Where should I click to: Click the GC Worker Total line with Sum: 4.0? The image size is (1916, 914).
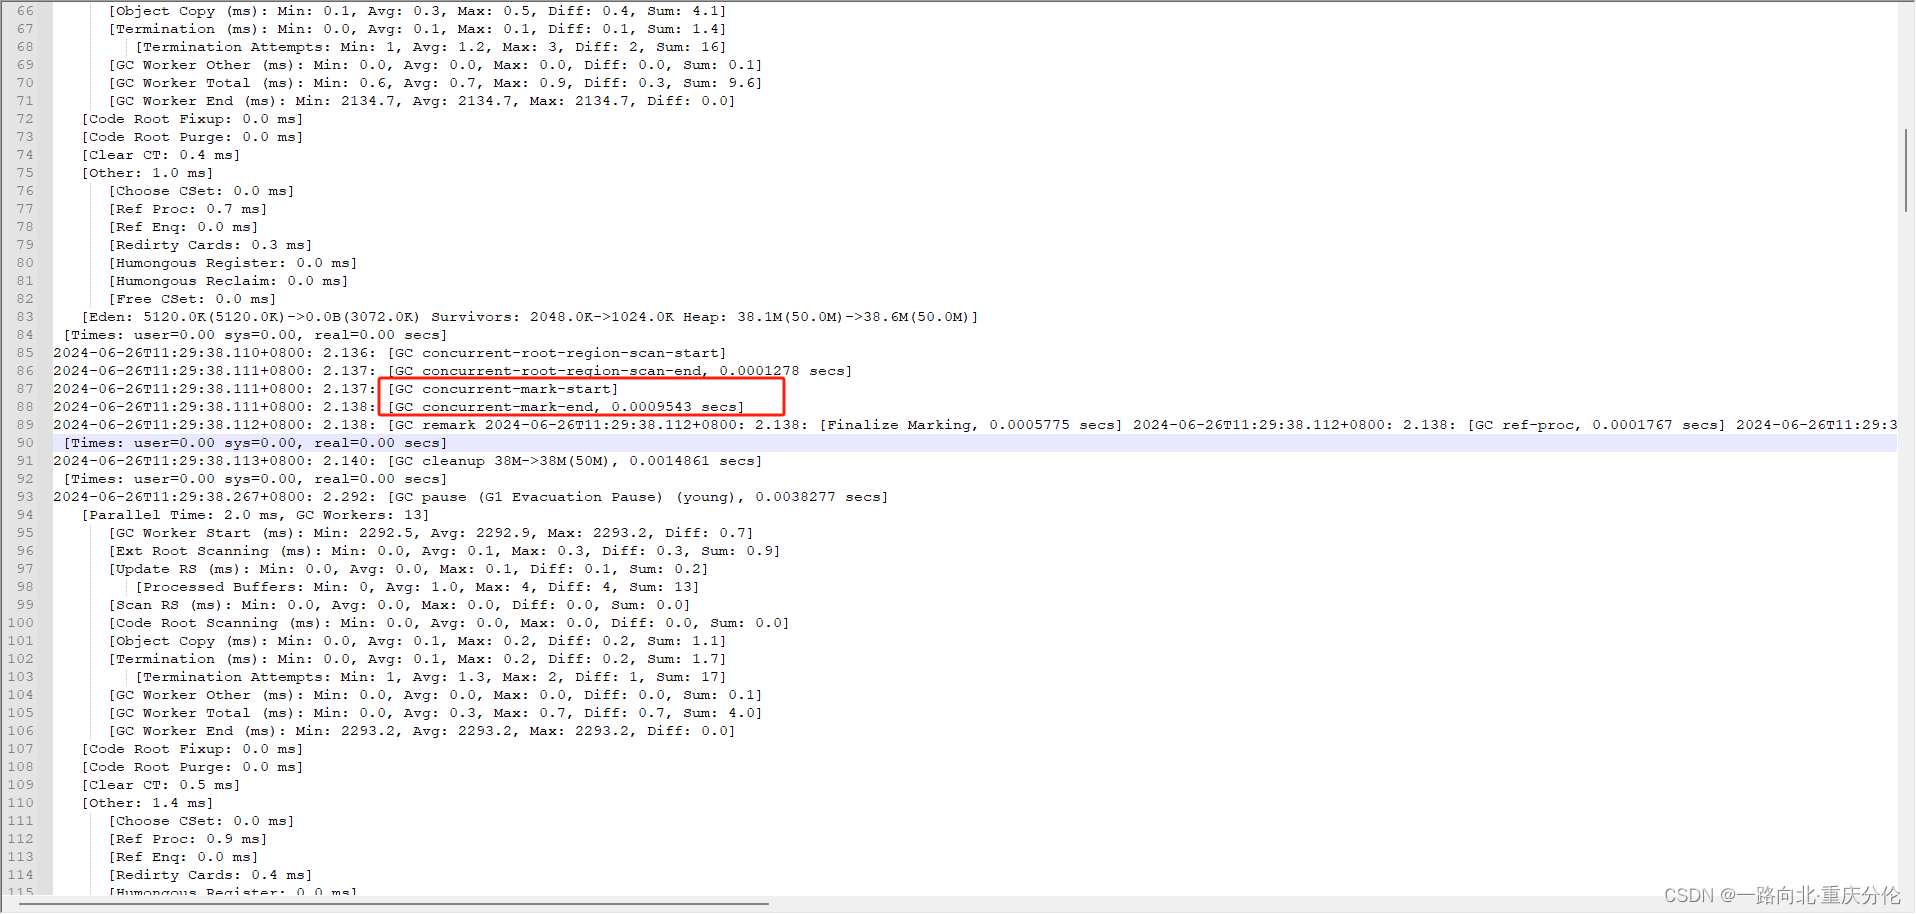(436, 713)
